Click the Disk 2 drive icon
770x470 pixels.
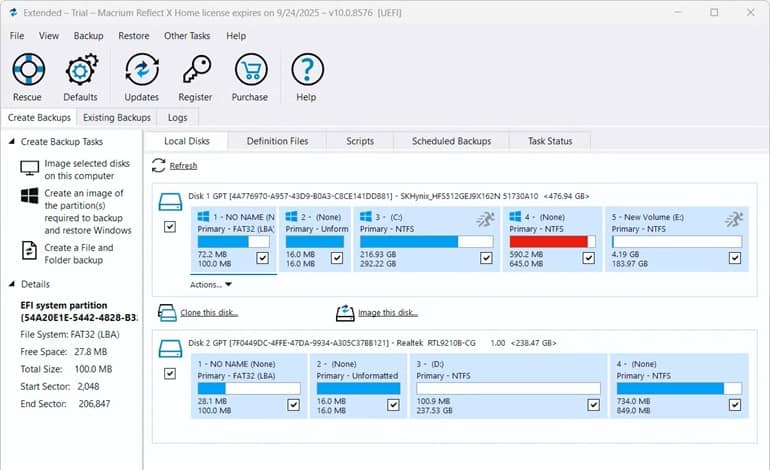tap(170, 349)
